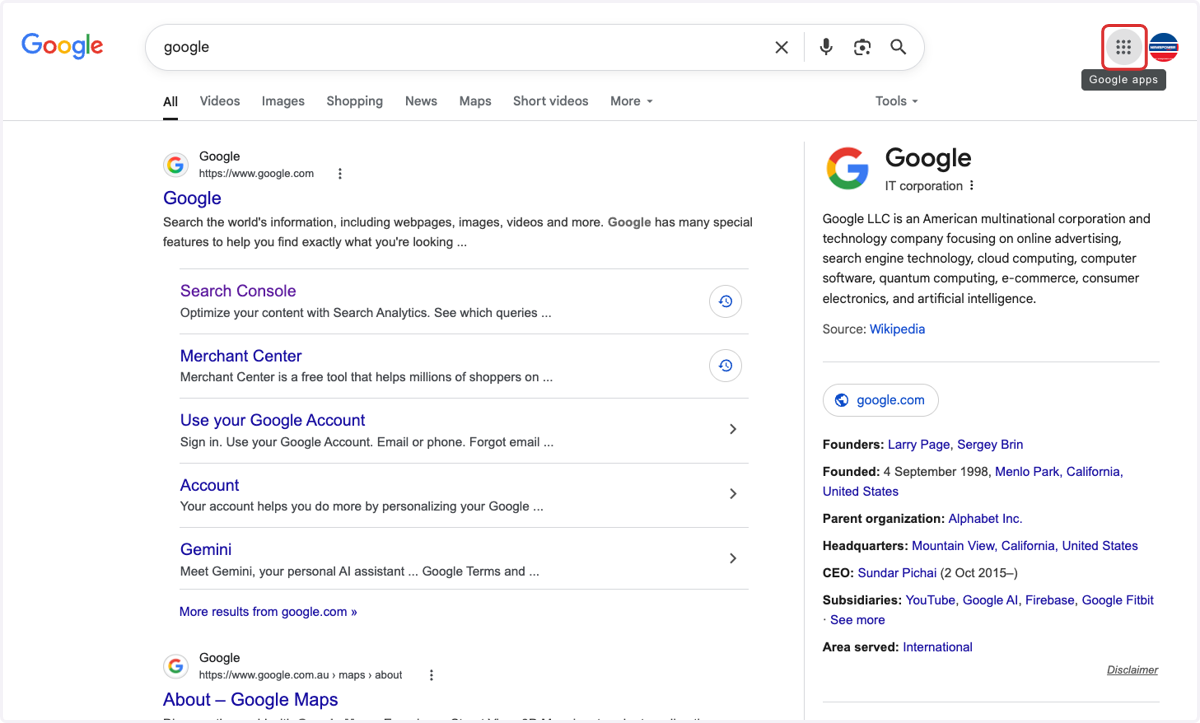This screenshot has width=1200, height=723.
Task: Click the Maps about URL breadcrumb
Action: (x=300, y=675)
